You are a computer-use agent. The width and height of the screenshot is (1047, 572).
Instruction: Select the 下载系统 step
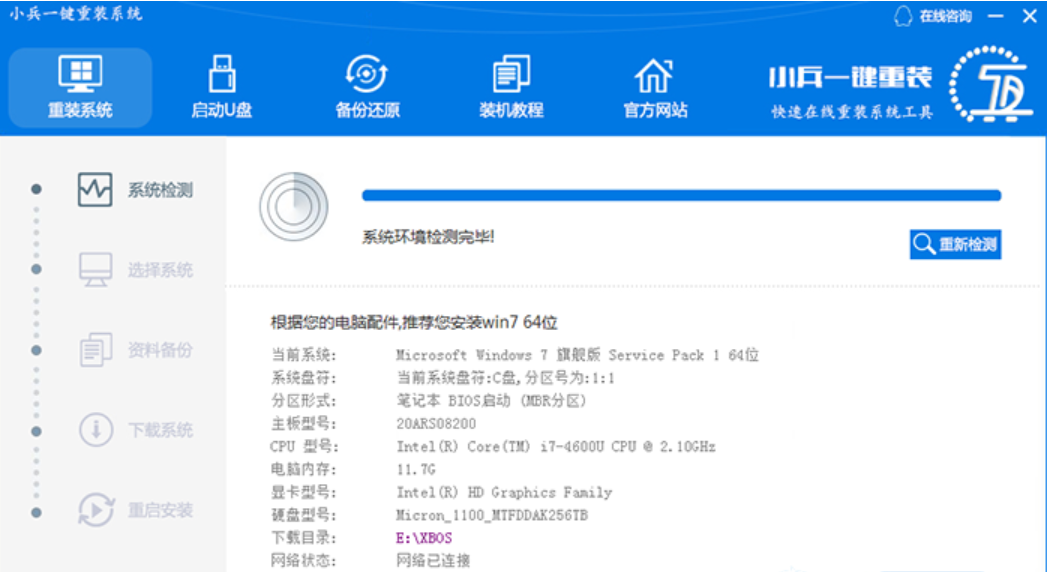(136, 429)
